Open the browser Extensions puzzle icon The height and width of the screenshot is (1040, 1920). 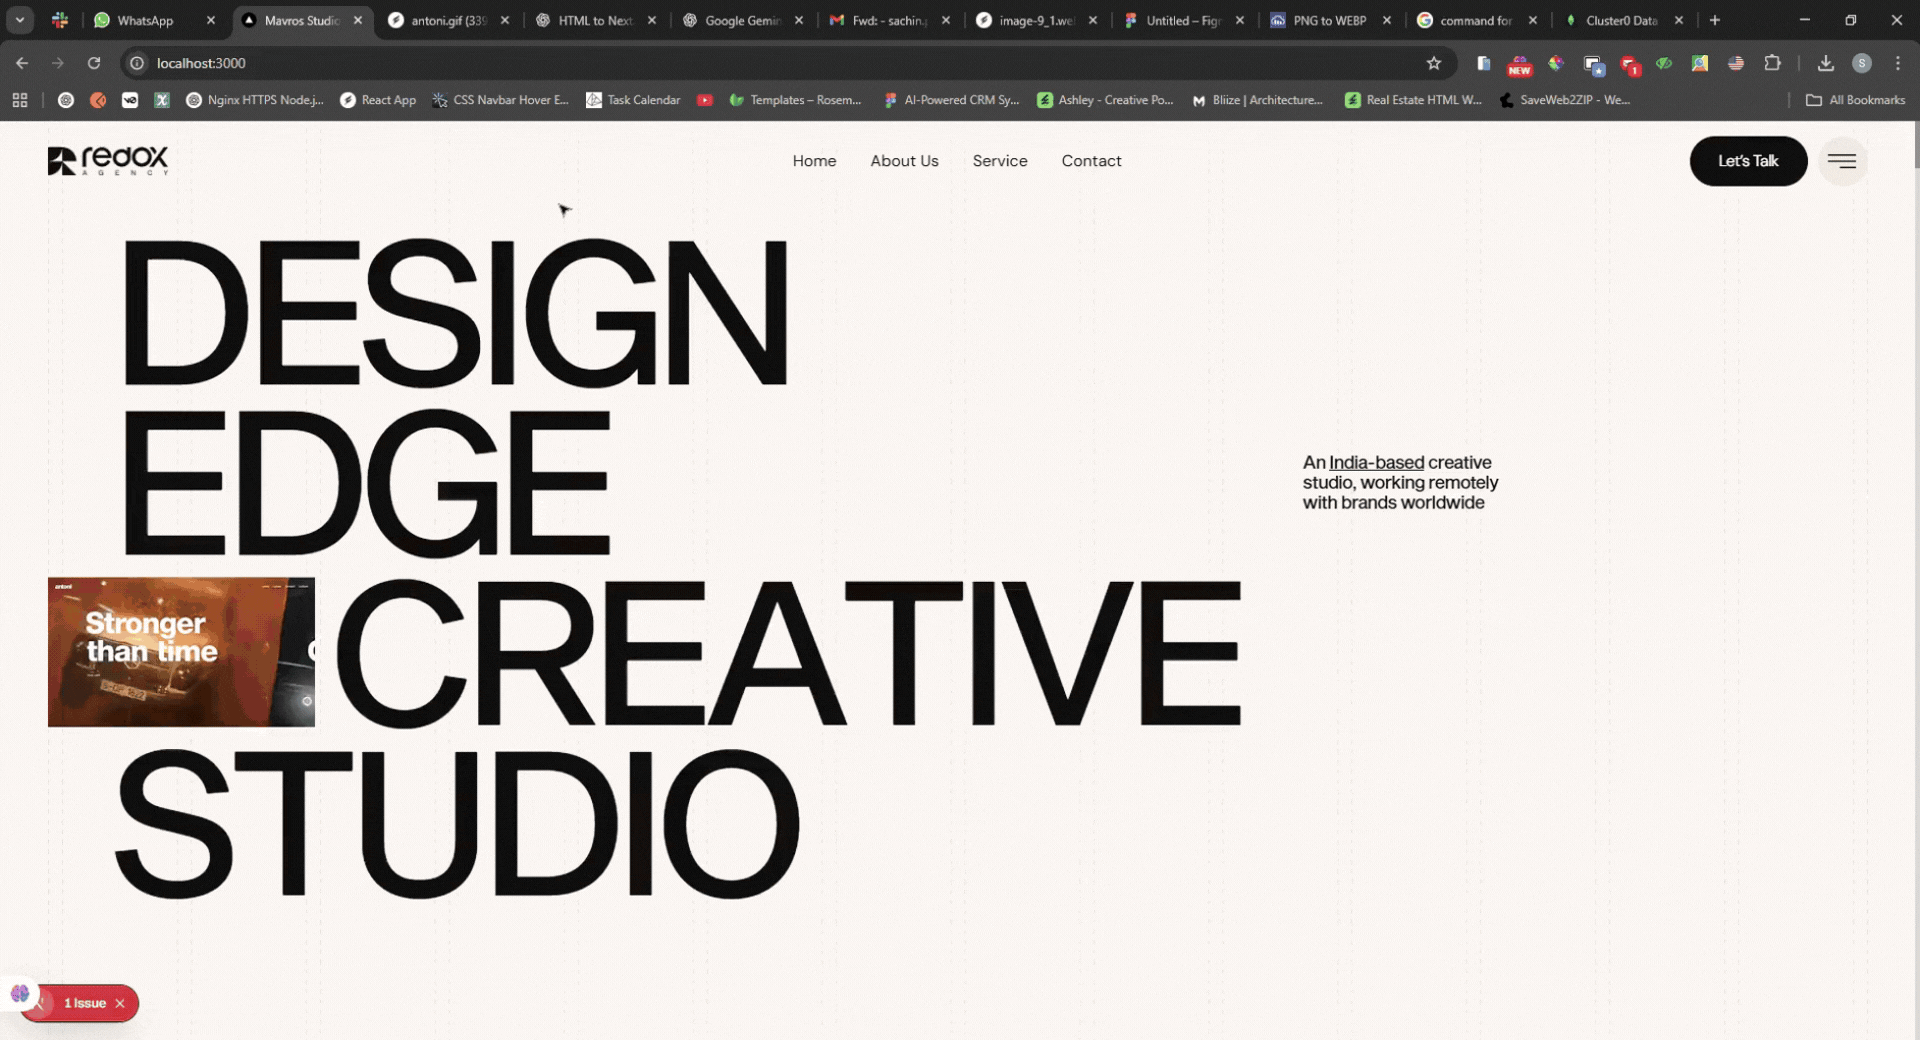click(x=1772, y=63)
